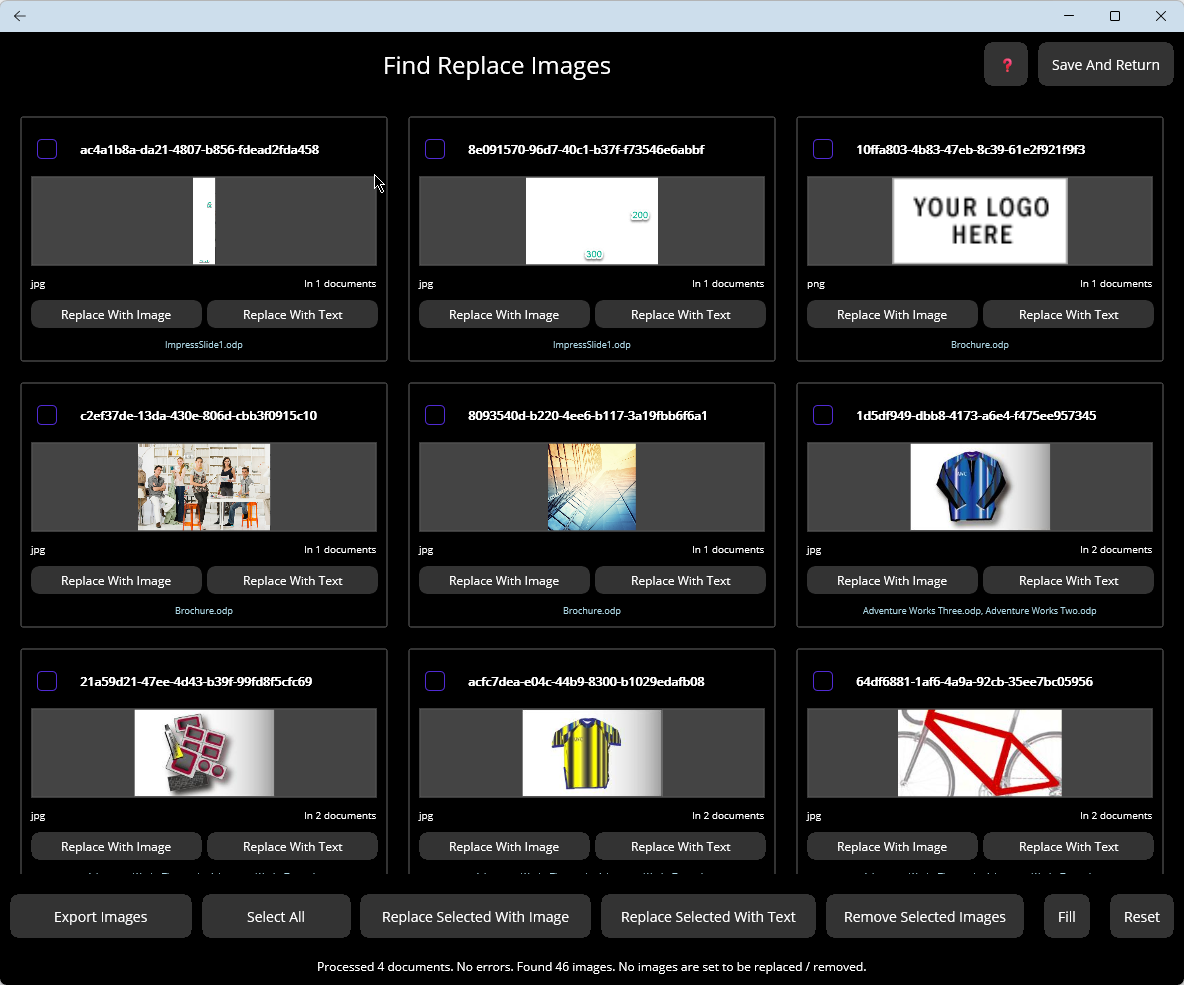This screenshot has width=1184, height=985.
Task: Enable the checkbox on the red bike frame image
Action: coord(822,680)
